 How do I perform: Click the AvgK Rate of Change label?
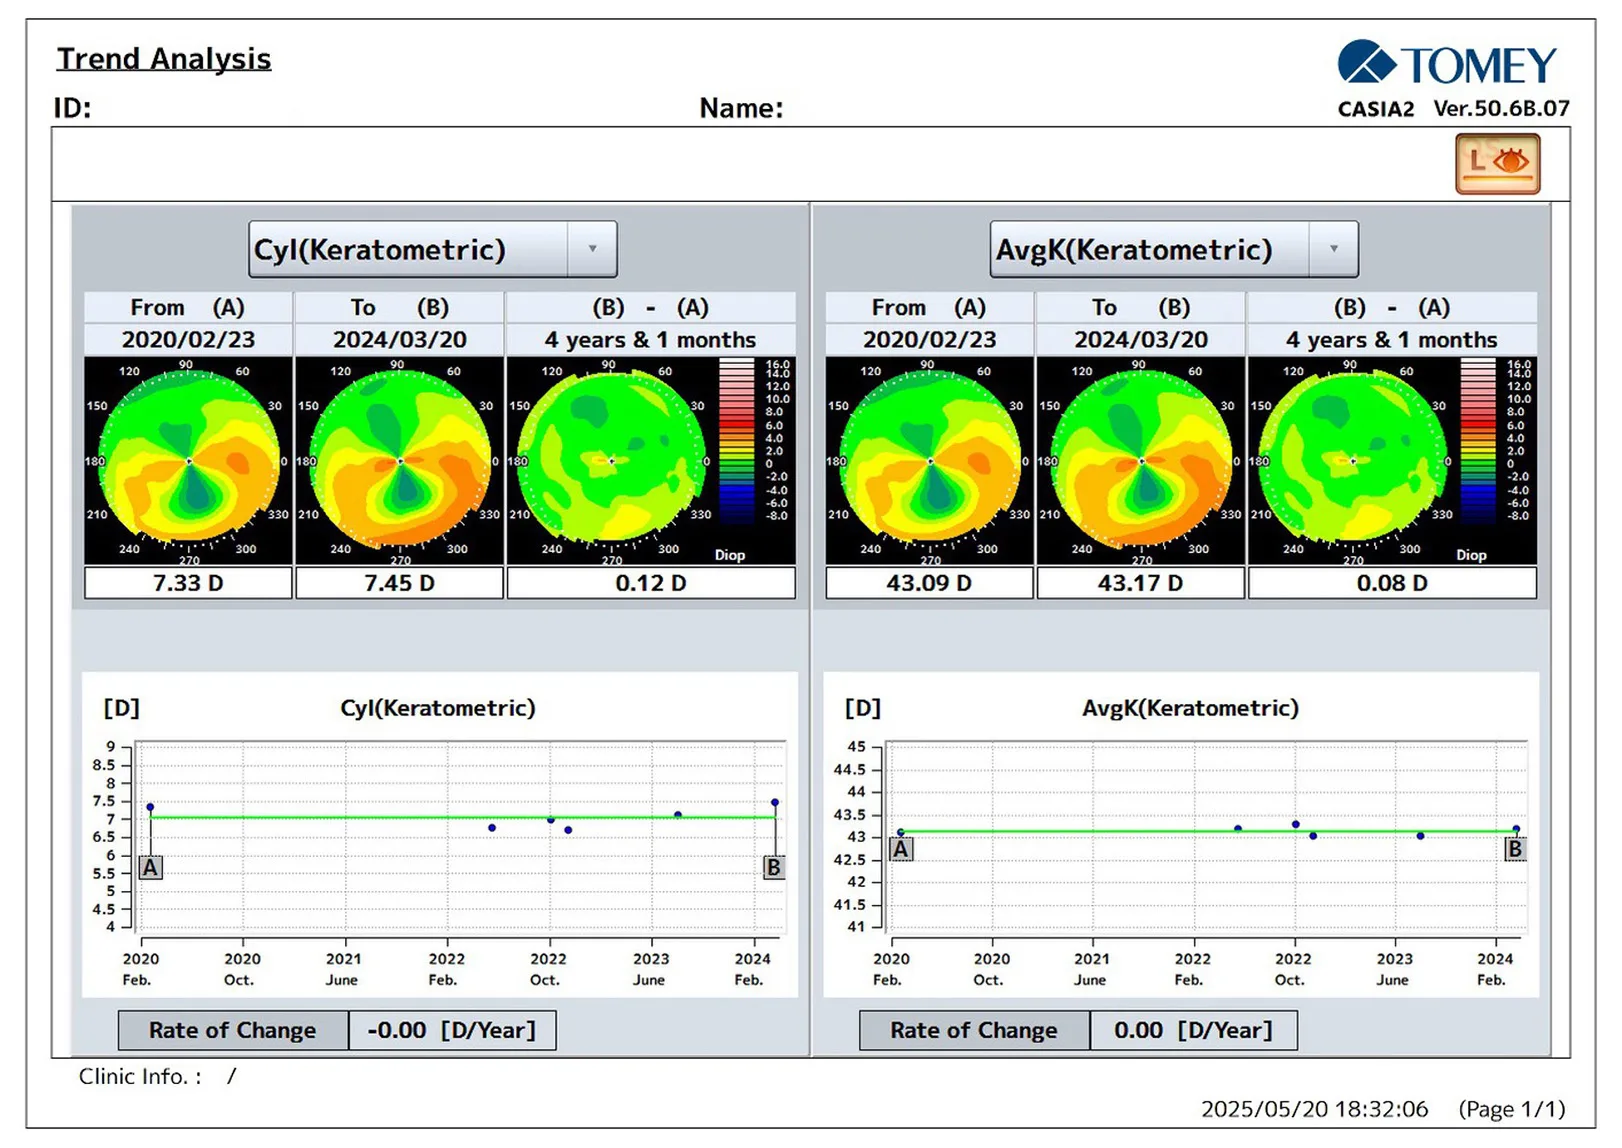click(x=974, y=1030)
